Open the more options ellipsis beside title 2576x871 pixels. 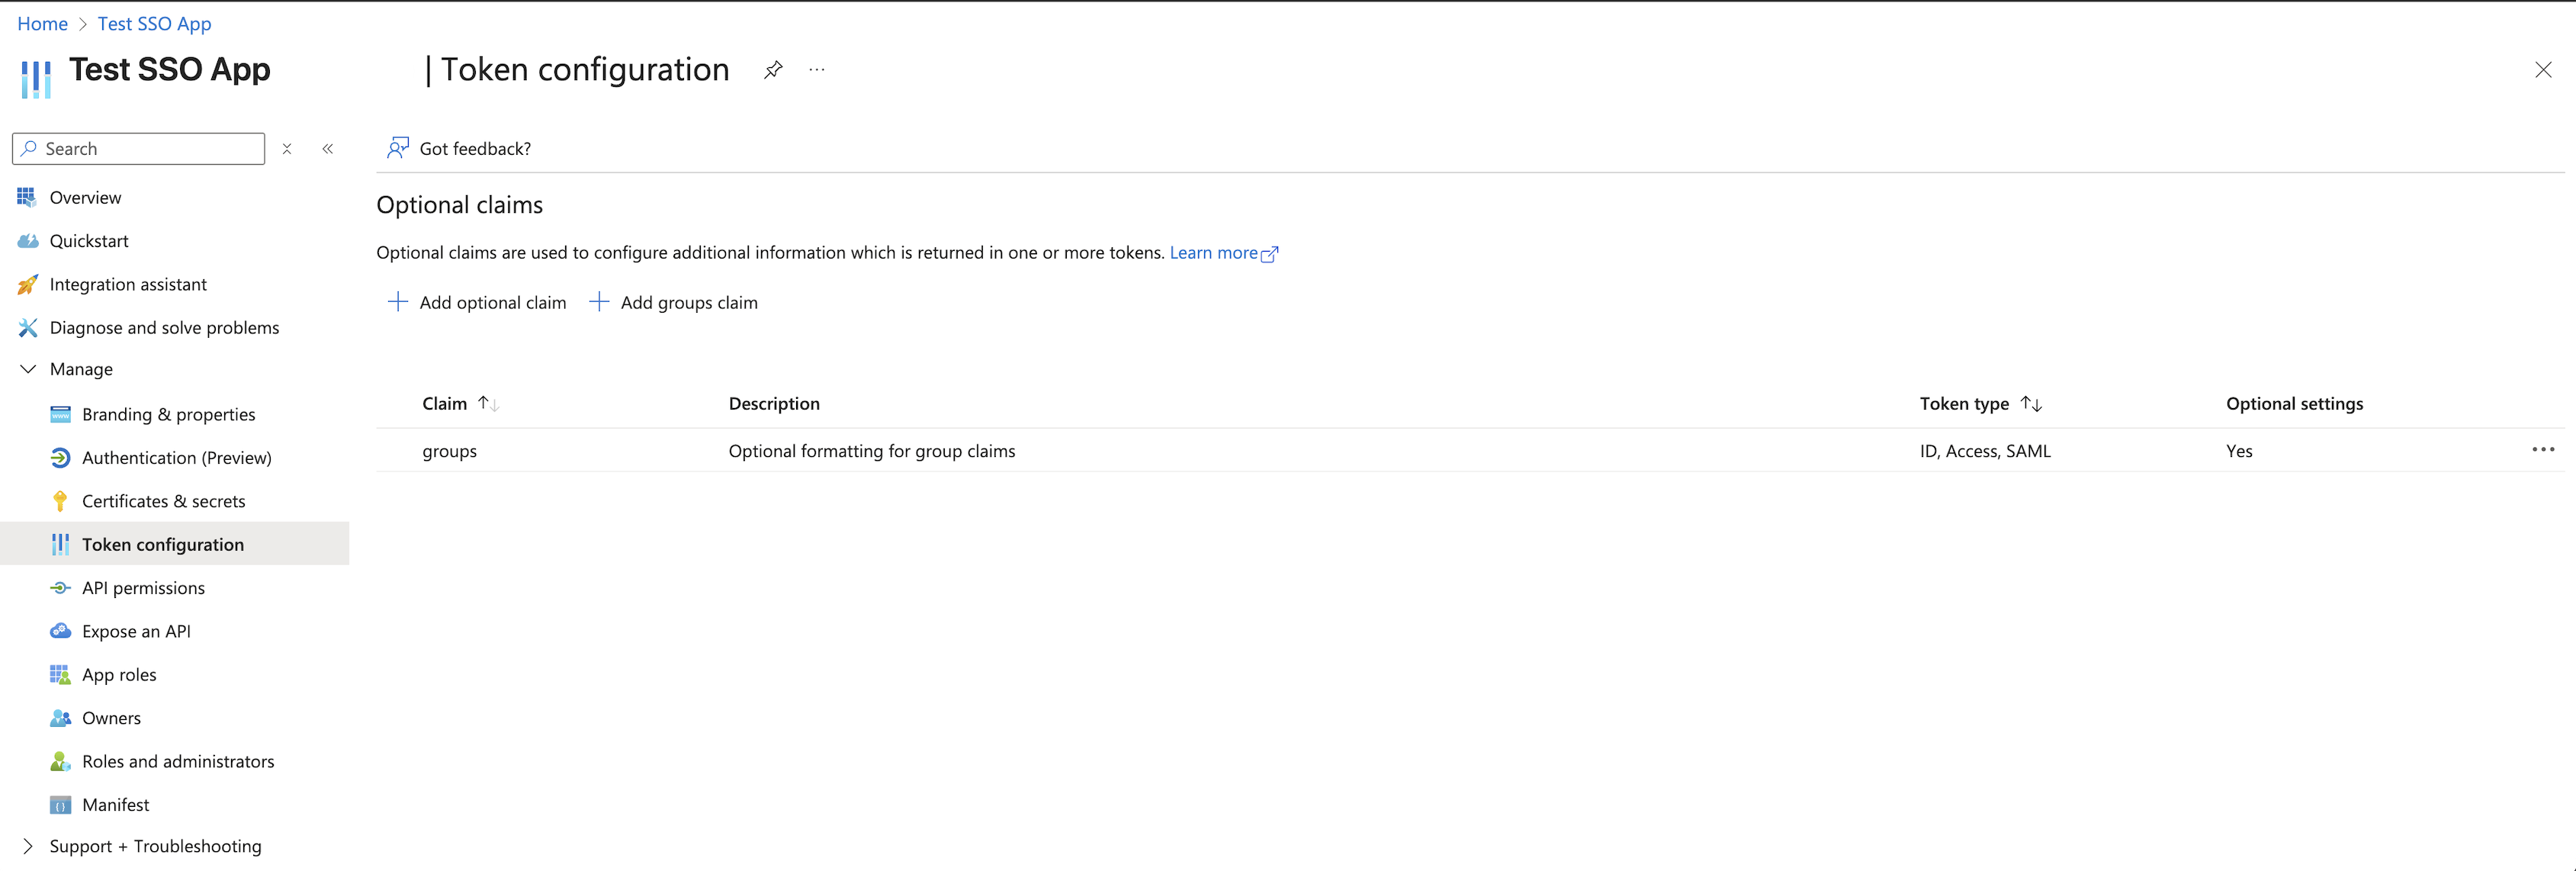click(x=817, y=70)
